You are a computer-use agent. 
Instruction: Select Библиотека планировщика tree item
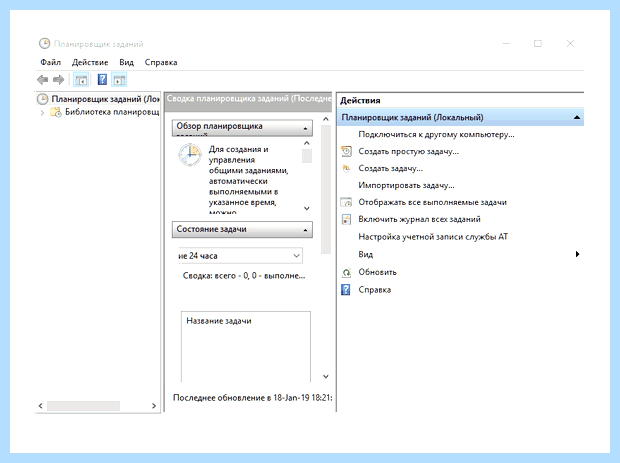112,112
